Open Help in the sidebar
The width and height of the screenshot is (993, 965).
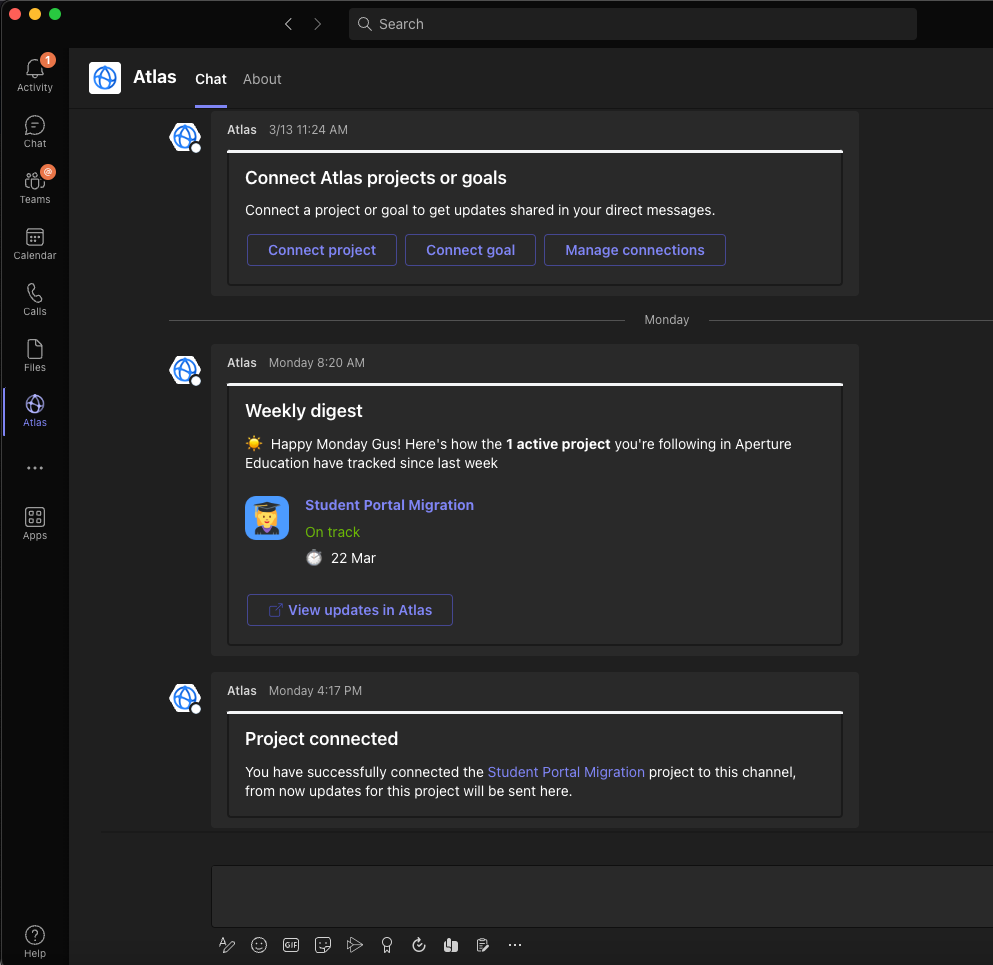tap(35, 942)
